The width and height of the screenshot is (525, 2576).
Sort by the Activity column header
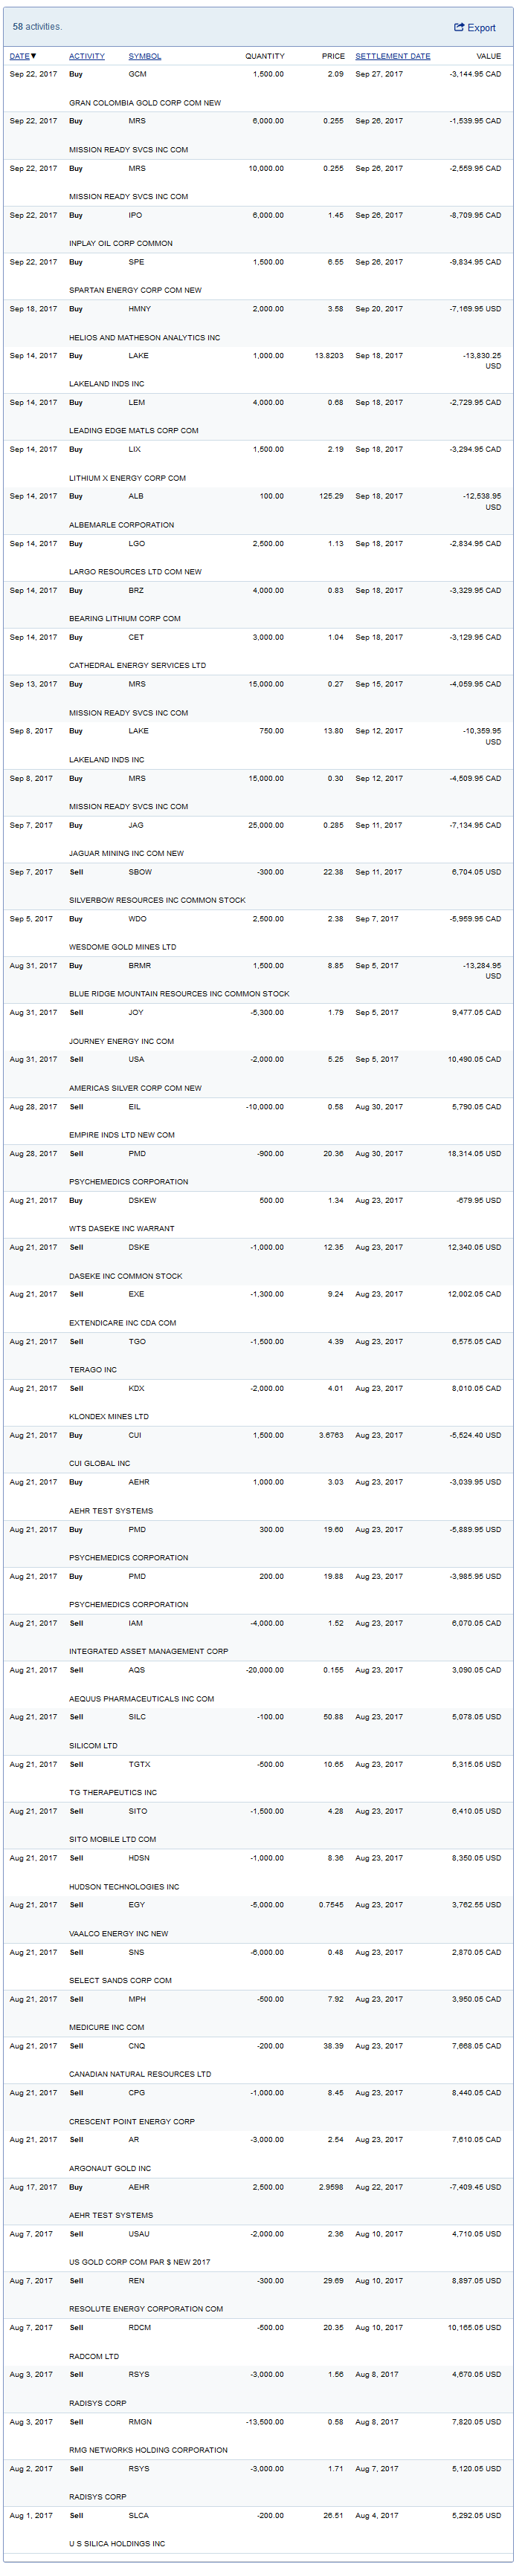[86, 56]
